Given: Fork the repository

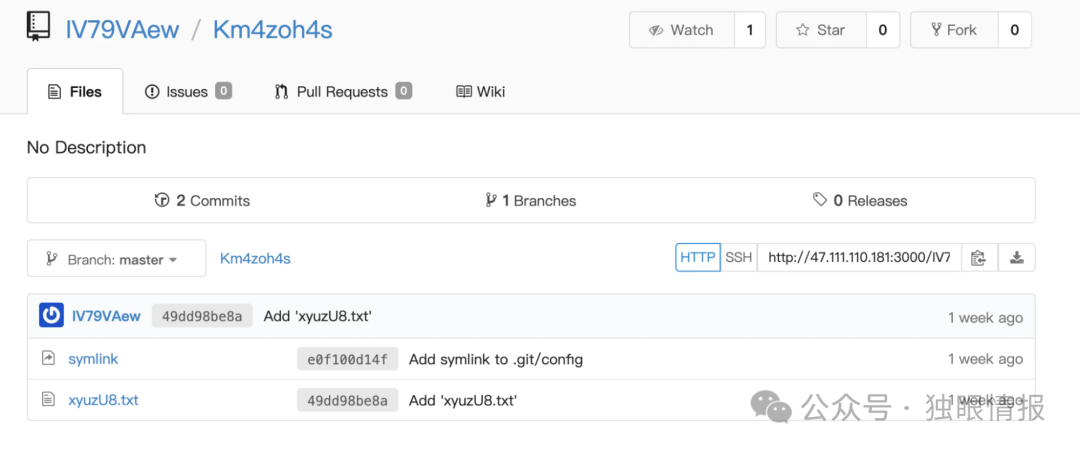Looking at the screenshot, I should (x=954, y=30).
